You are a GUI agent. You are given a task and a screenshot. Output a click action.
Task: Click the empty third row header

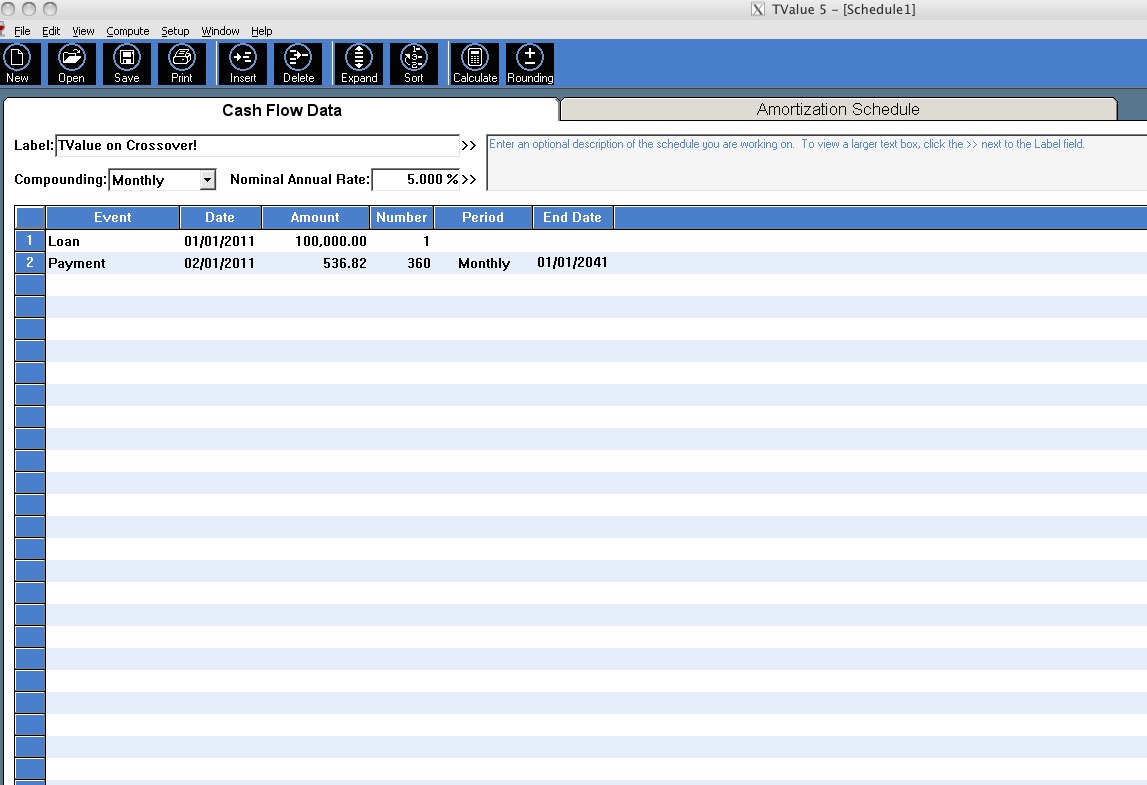(x=30, y=285)
